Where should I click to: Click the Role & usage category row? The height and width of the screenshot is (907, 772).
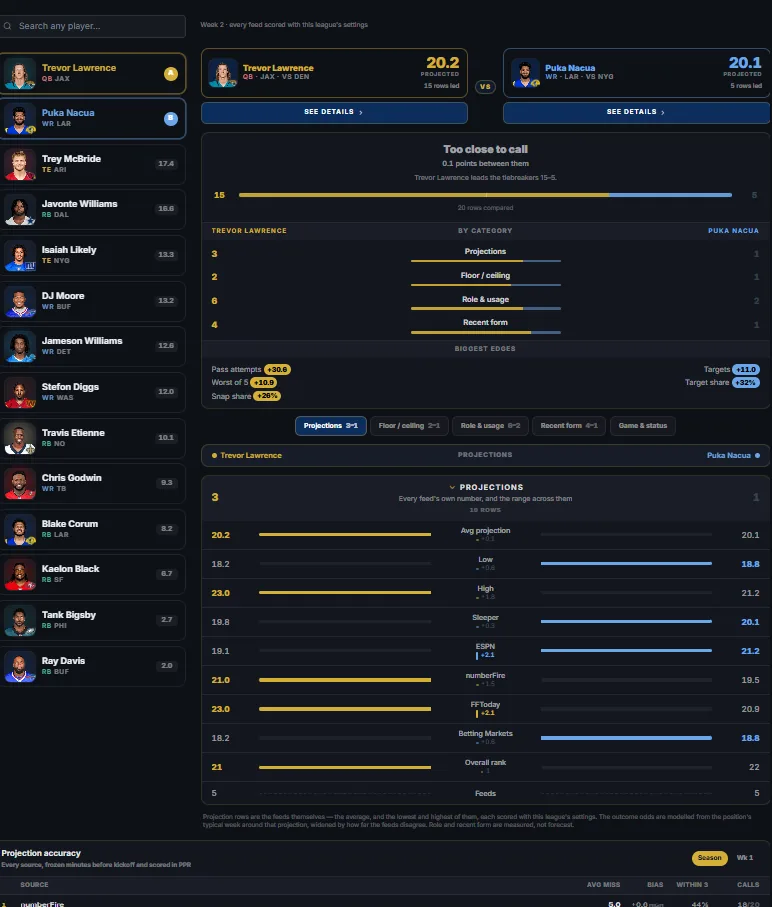coord(485,301)
